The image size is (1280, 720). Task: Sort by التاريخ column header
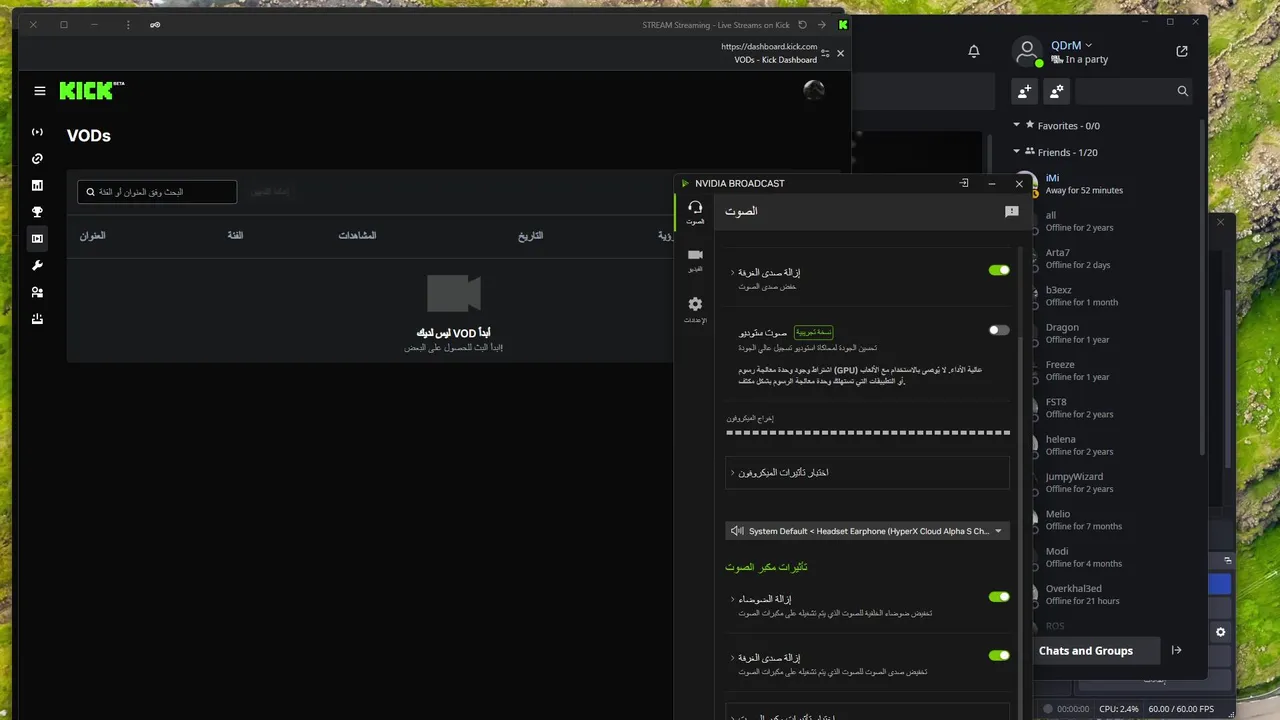tap(531, 236)
